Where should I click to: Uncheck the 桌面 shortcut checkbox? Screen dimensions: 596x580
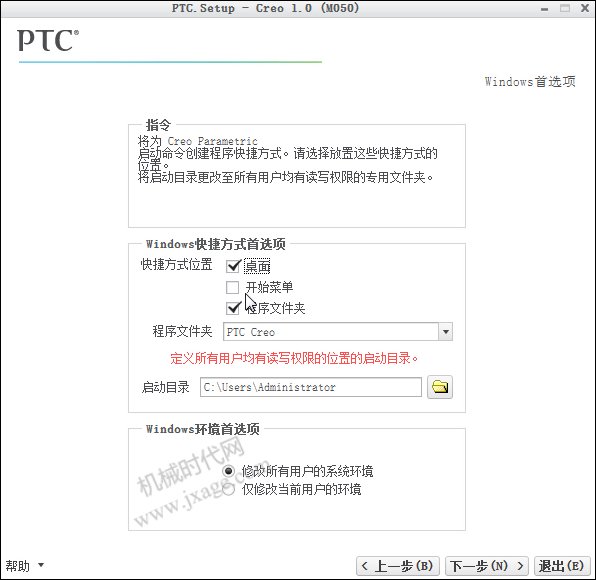tap(233, 266)
